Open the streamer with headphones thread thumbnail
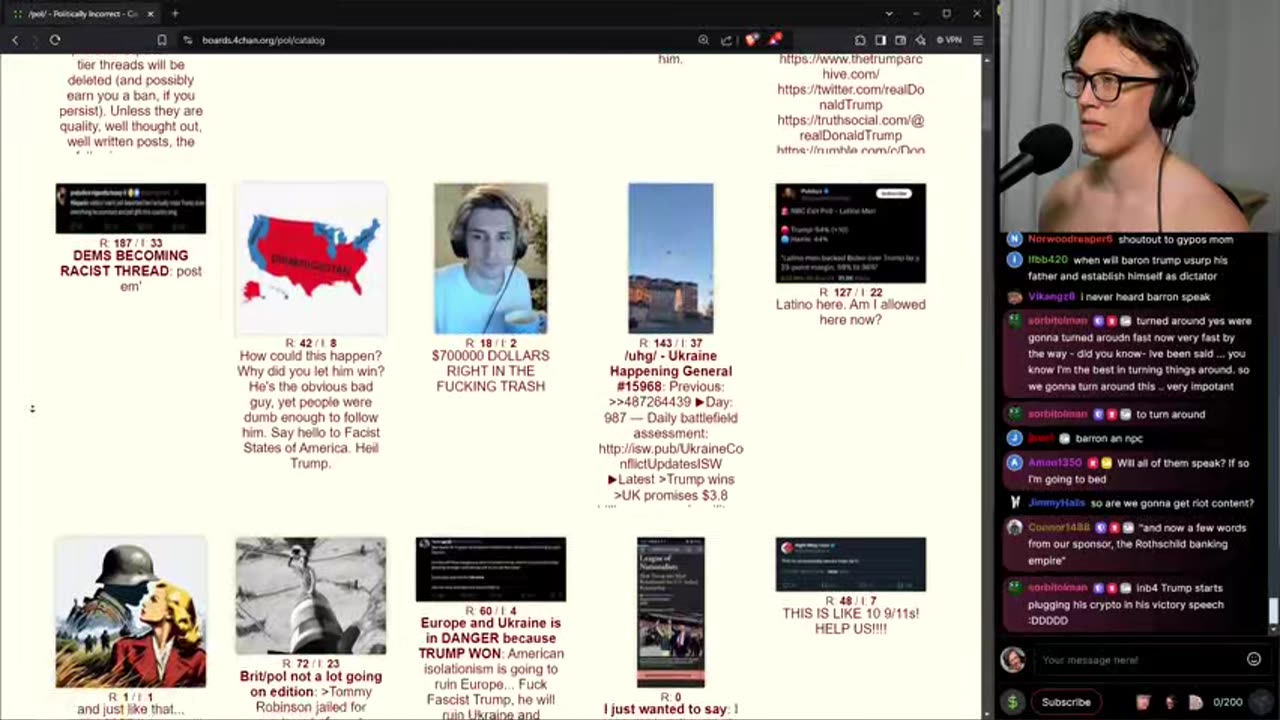Viewport: 1280px width, 720px height. click(490, 258)
